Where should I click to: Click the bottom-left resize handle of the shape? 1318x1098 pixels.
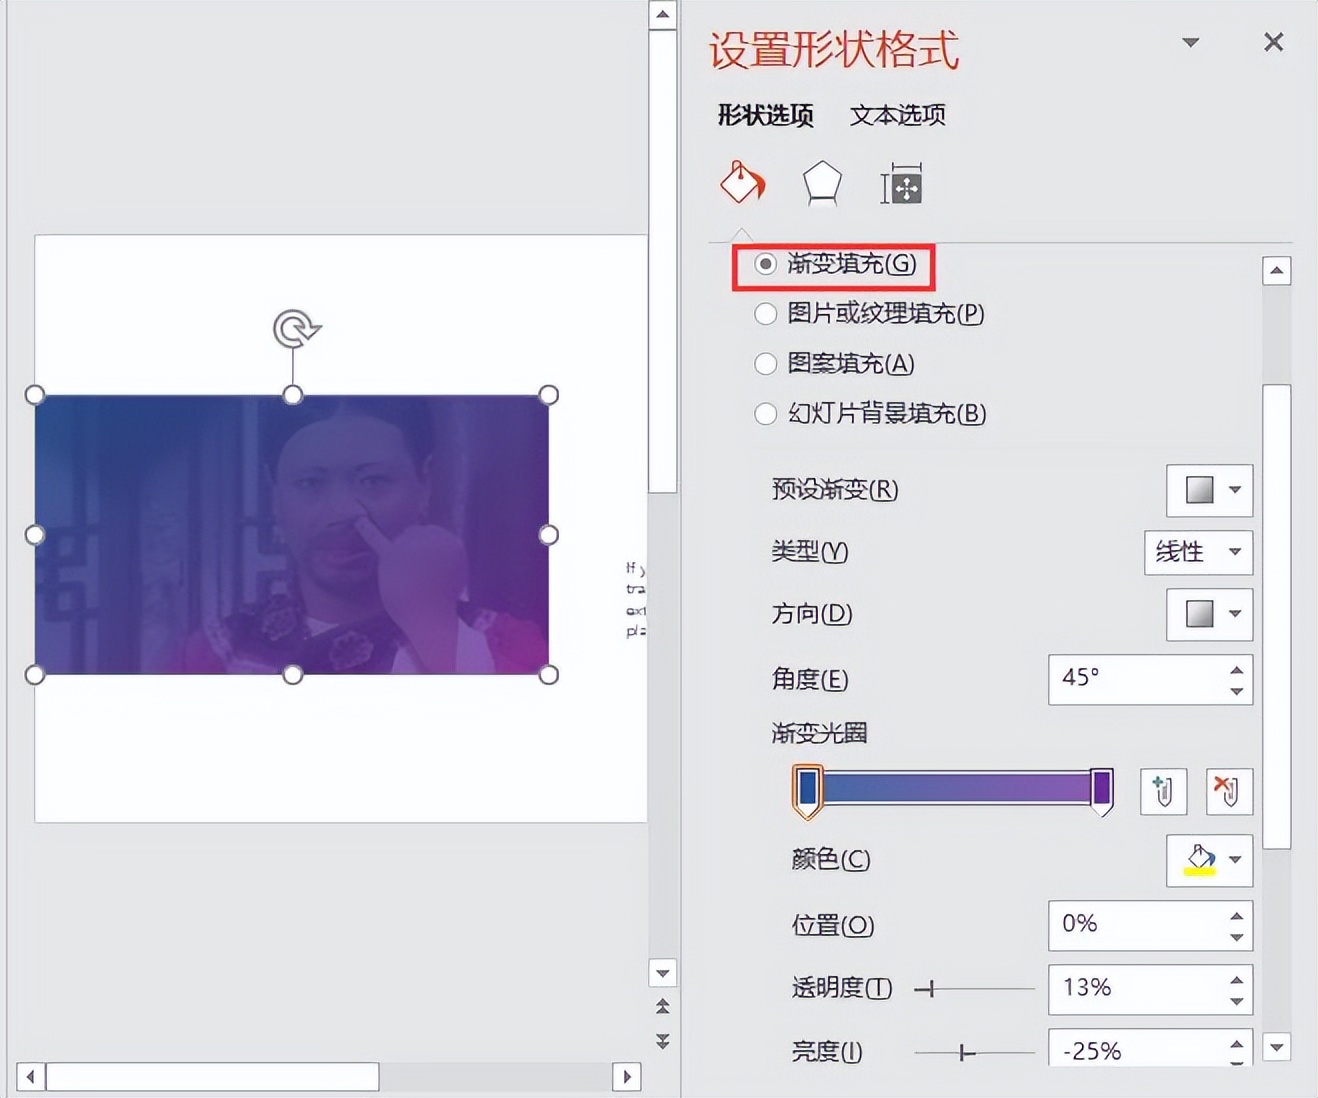pyautogui.click(x=35, y=675)
